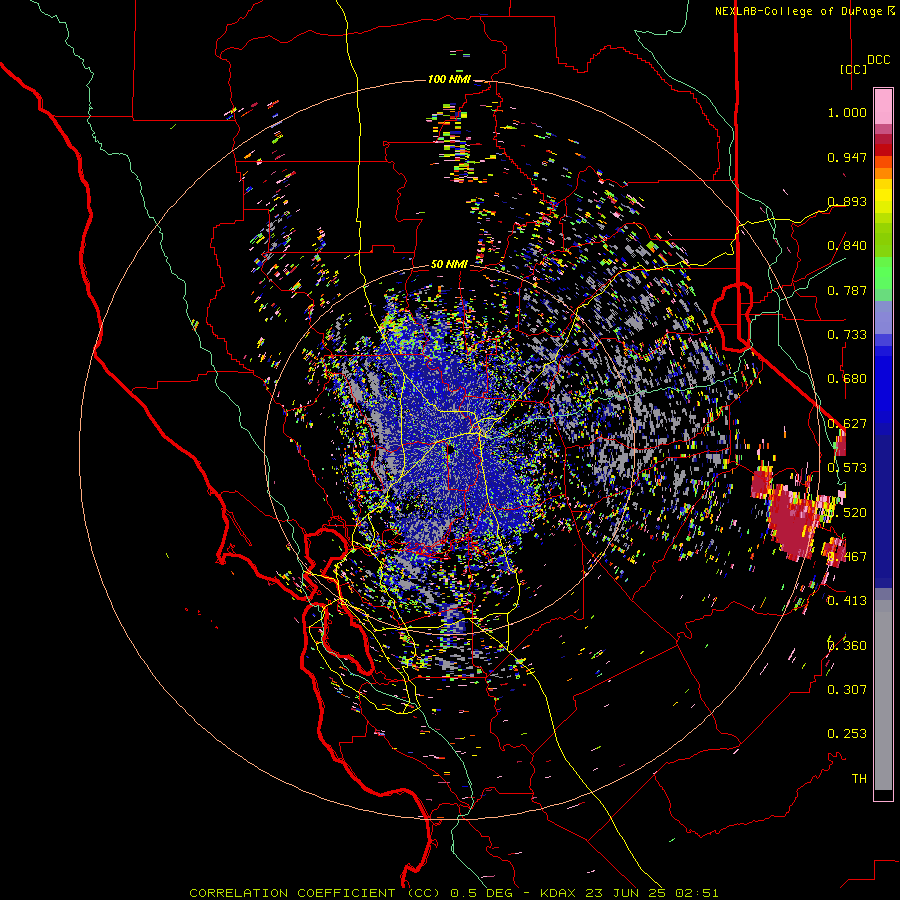Click the "0.5 DEG" elevation text in the caption
Viewport: 900px width, 900px height.
(x=482, y=893)
